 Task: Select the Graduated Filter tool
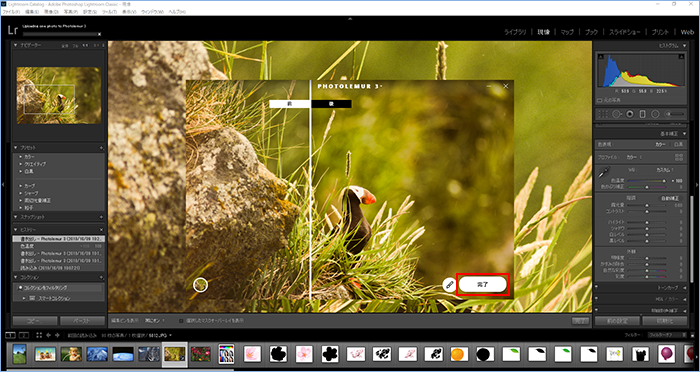pos(642,114)
